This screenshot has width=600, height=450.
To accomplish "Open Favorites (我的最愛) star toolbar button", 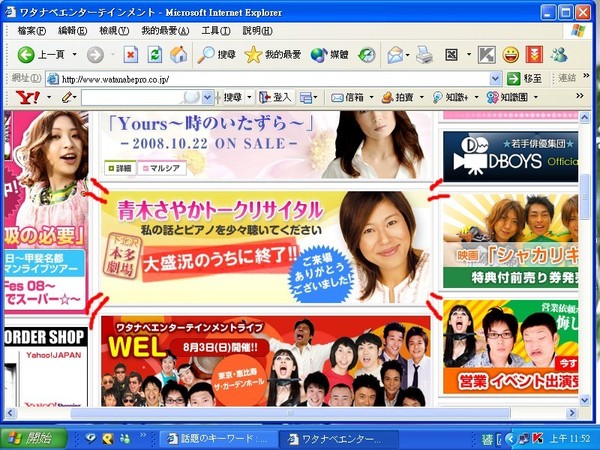I will [x=272, y=55].
